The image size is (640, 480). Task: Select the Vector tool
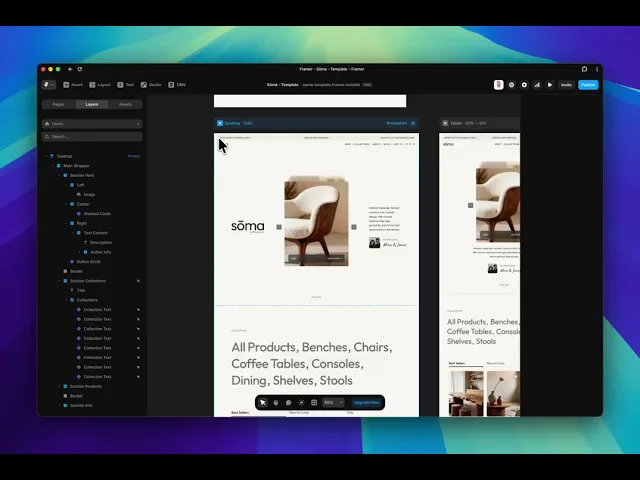[151, 85]
